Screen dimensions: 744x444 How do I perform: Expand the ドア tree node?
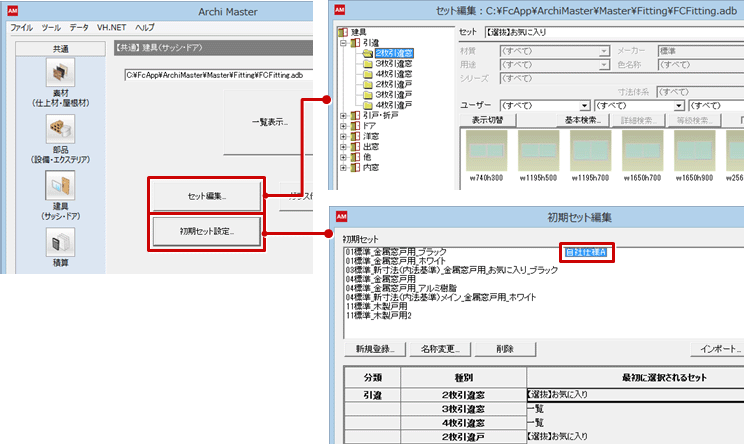tap(343, 126)
